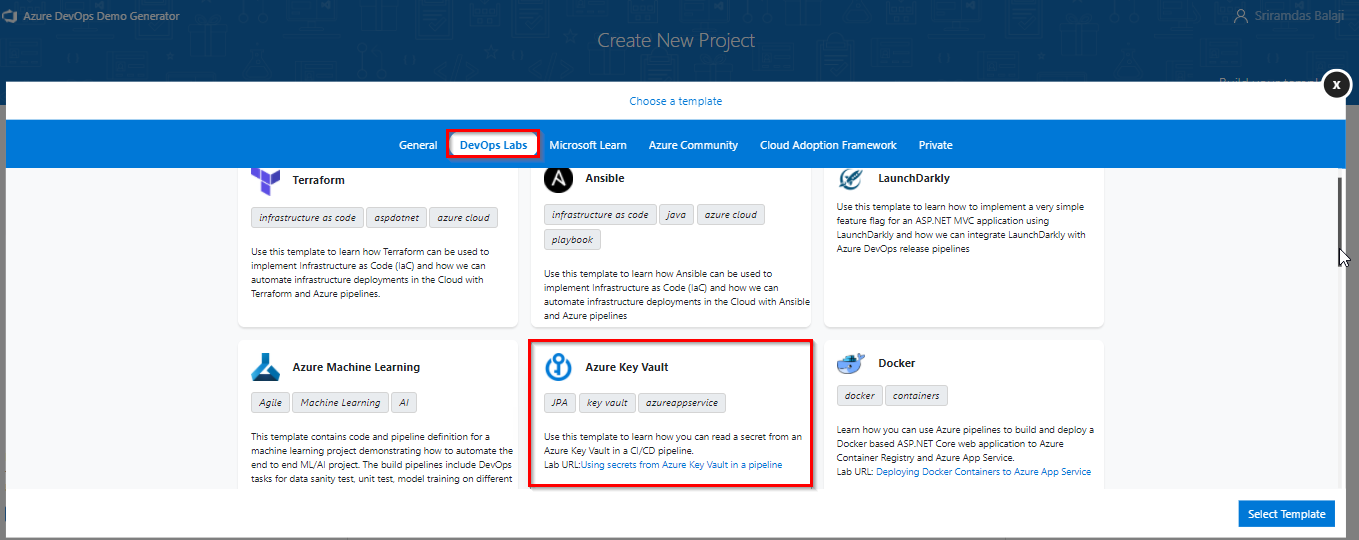Close the template dialog with the x button
1359x540 pixels.
(1337, 85)
